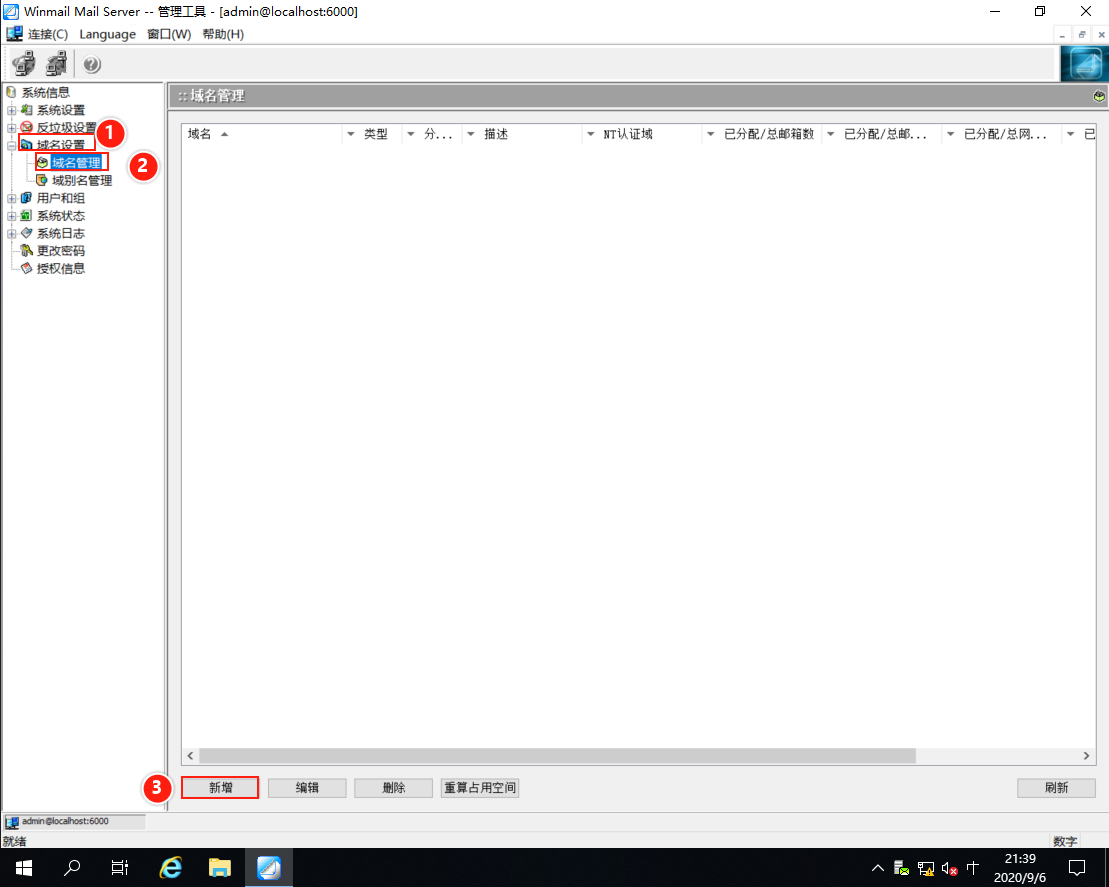Image resolution: width=1109 pixels, height=887 pixels.
Task: Open the 帮助(H) menu
Action: click(223, 34)
